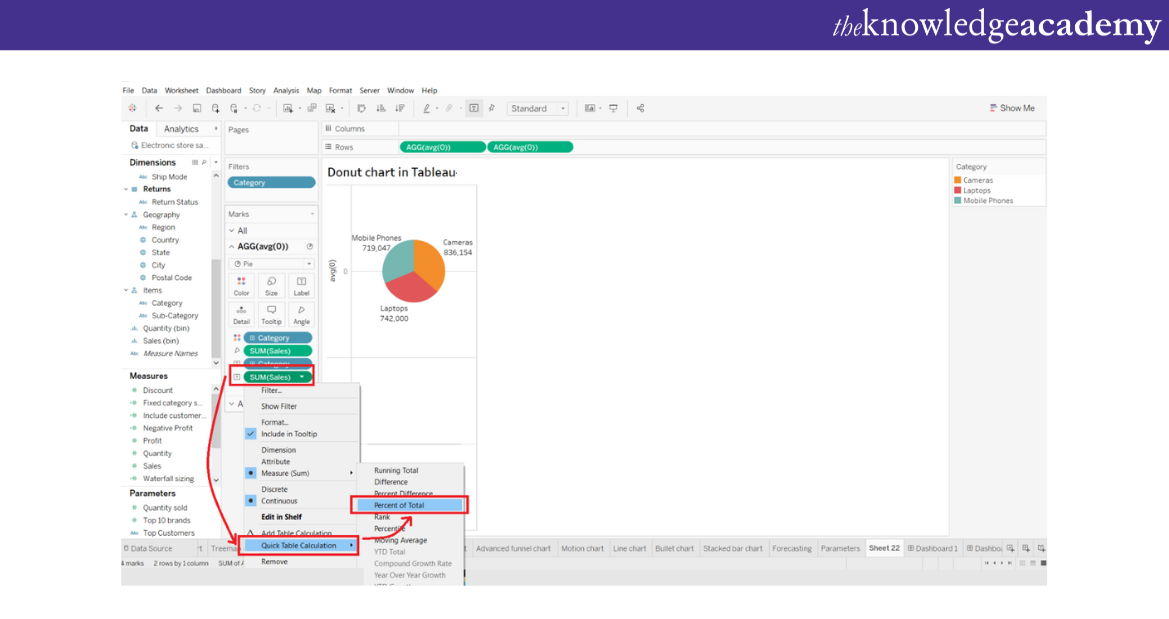Switch to the Analytics pane tab
This screenshot has width=1169, height=619.
tap(181, 129)
